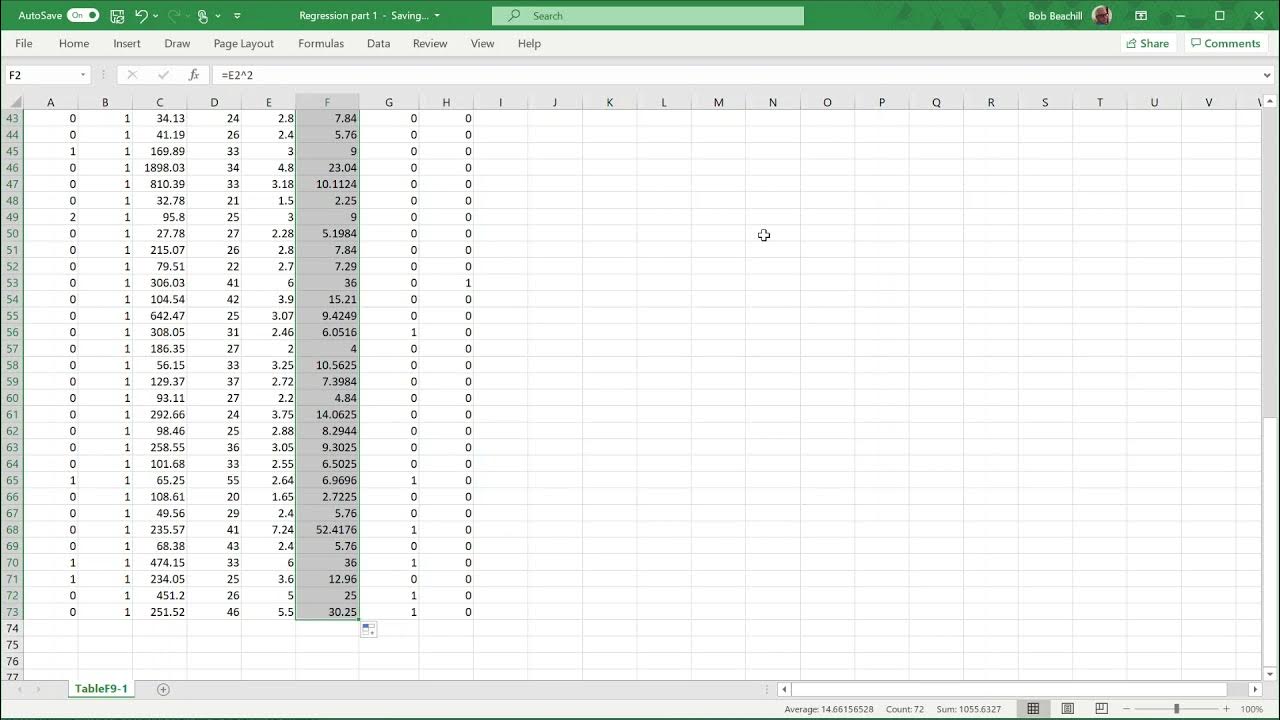Click cell with value 7.24
Viewport: 1280px width, 720px height.
tap(268, 530)
